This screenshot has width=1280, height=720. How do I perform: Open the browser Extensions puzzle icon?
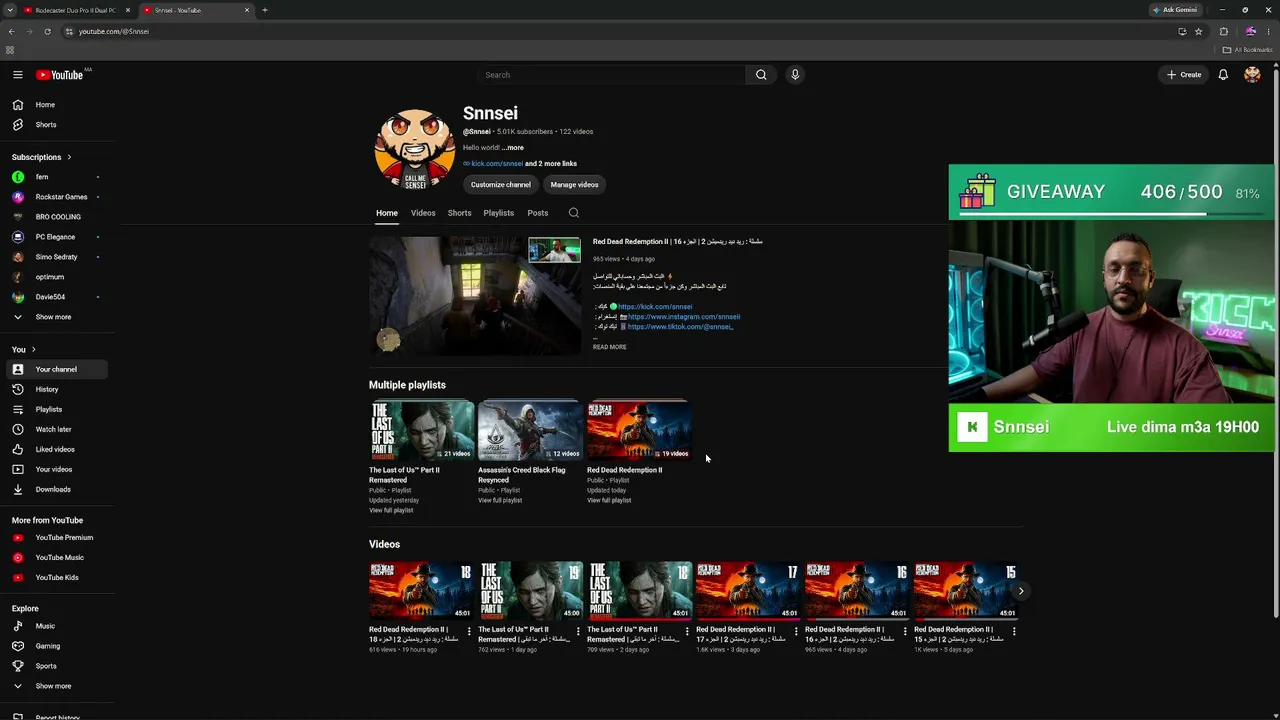[x=1224, y=31]
